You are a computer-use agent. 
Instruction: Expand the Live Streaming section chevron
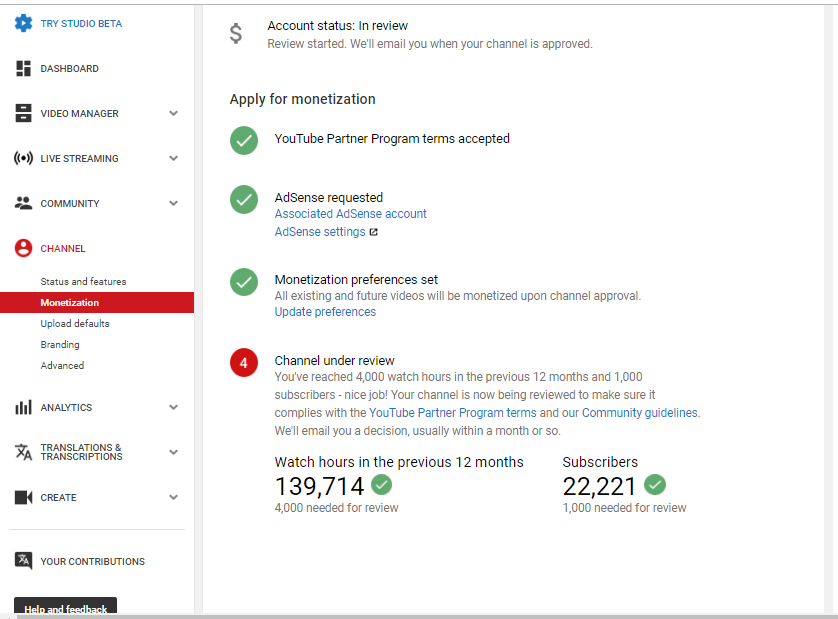coord(173,158)
